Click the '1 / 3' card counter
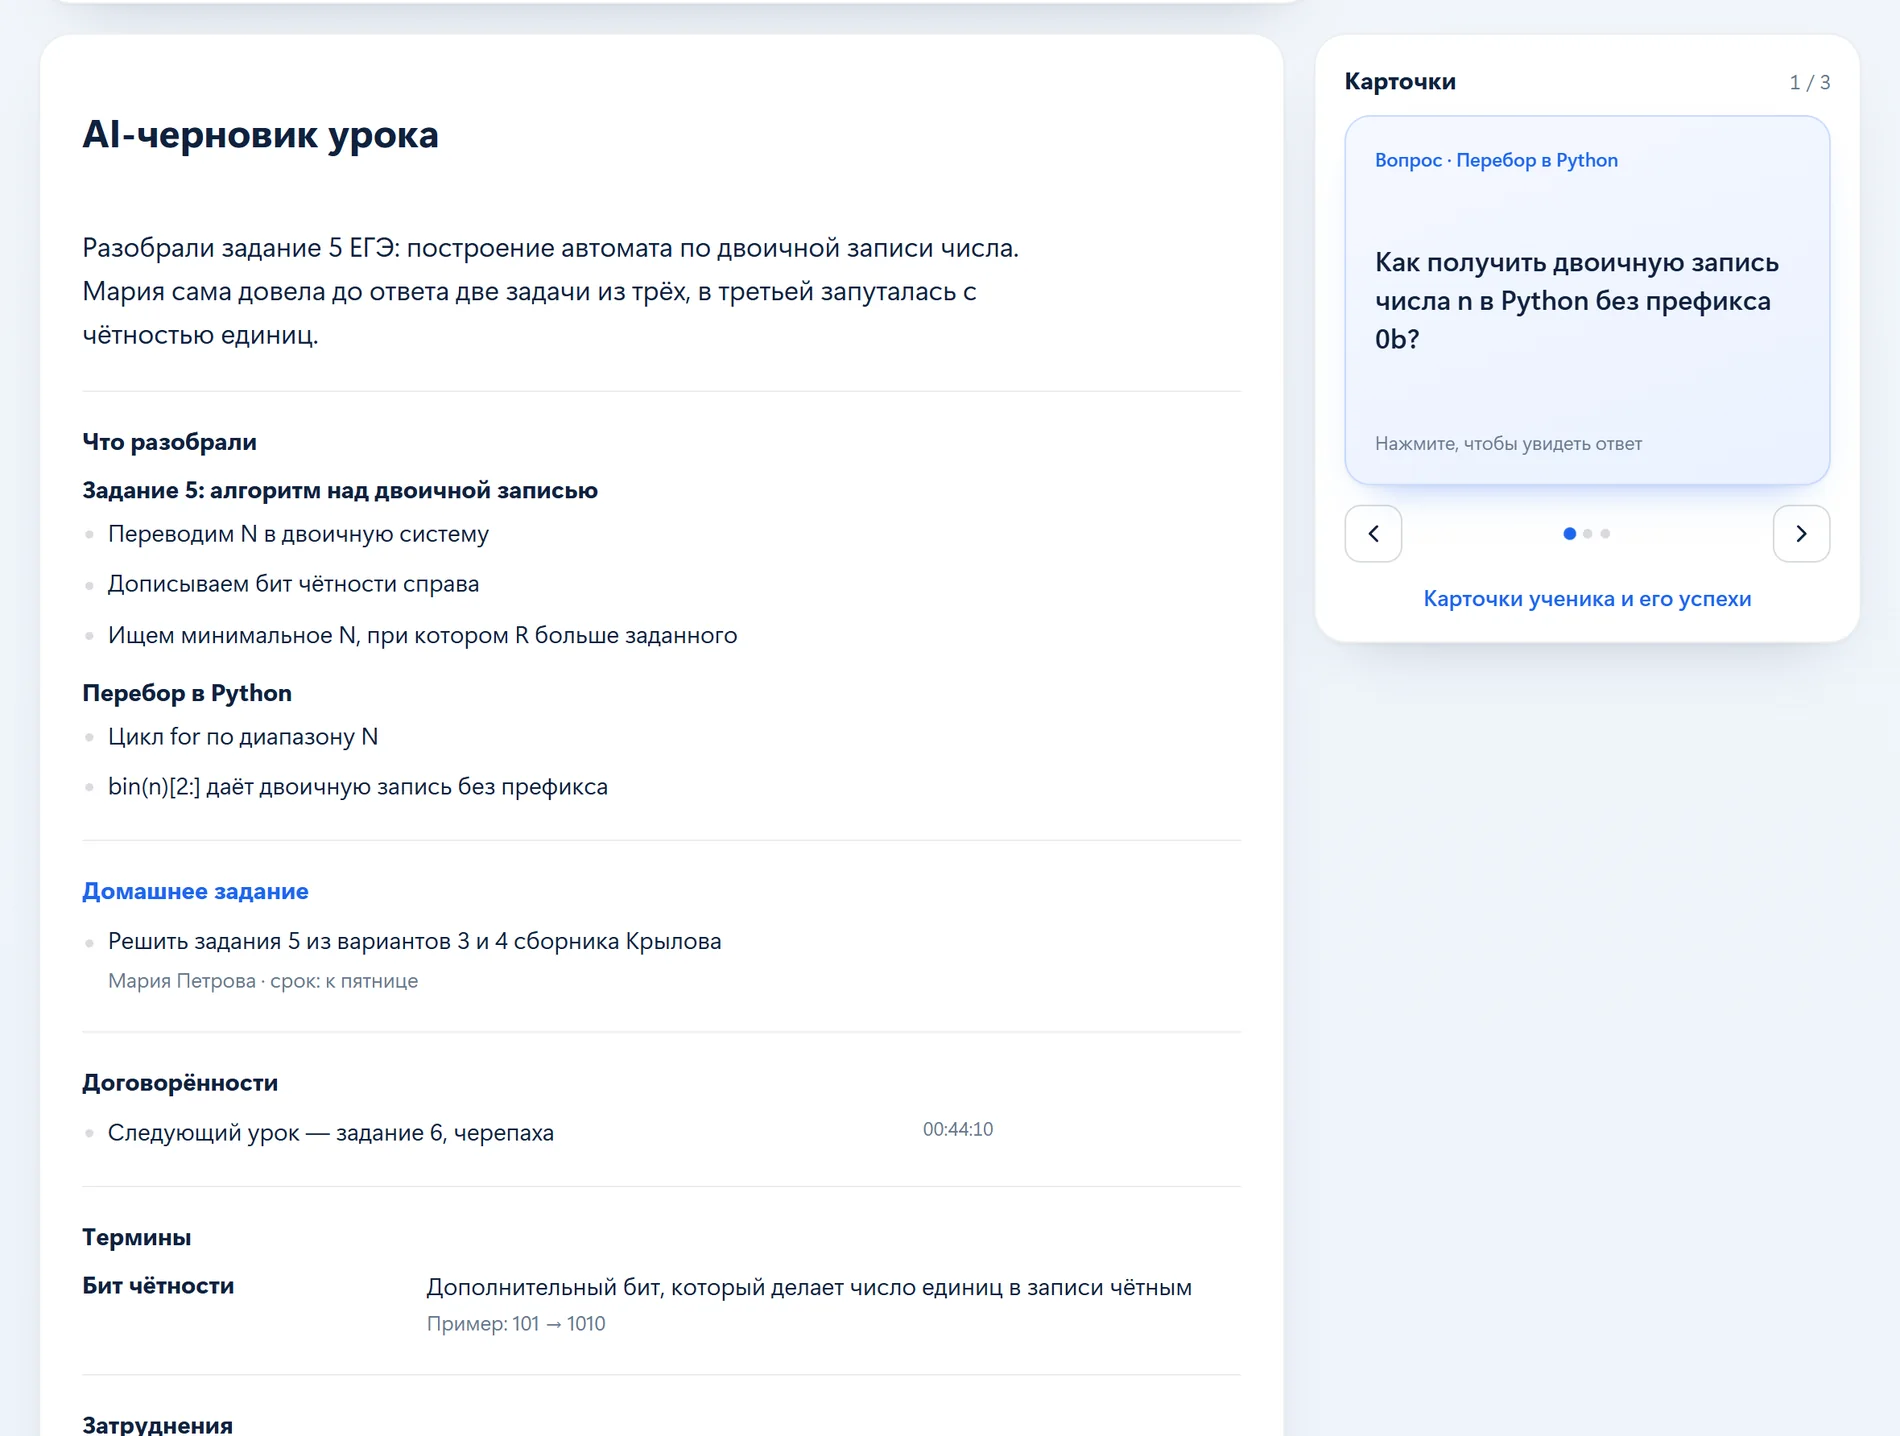Image resolution: width=1900 pixels, height=1436 pixels. [1810, 82]
